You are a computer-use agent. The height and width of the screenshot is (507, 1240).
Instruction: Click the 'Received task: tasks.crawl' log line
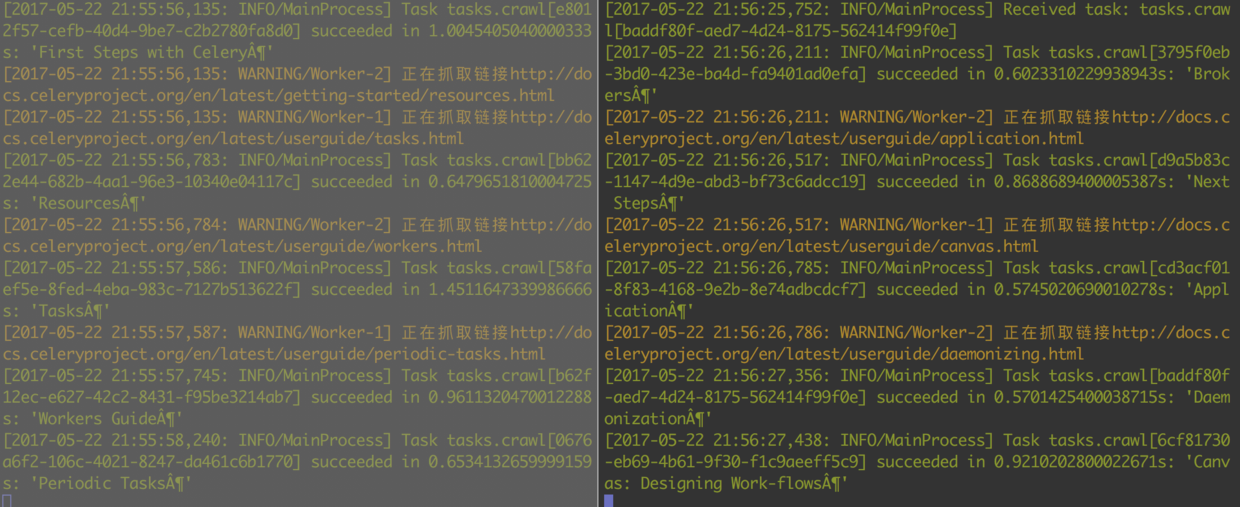pos(917,20)
